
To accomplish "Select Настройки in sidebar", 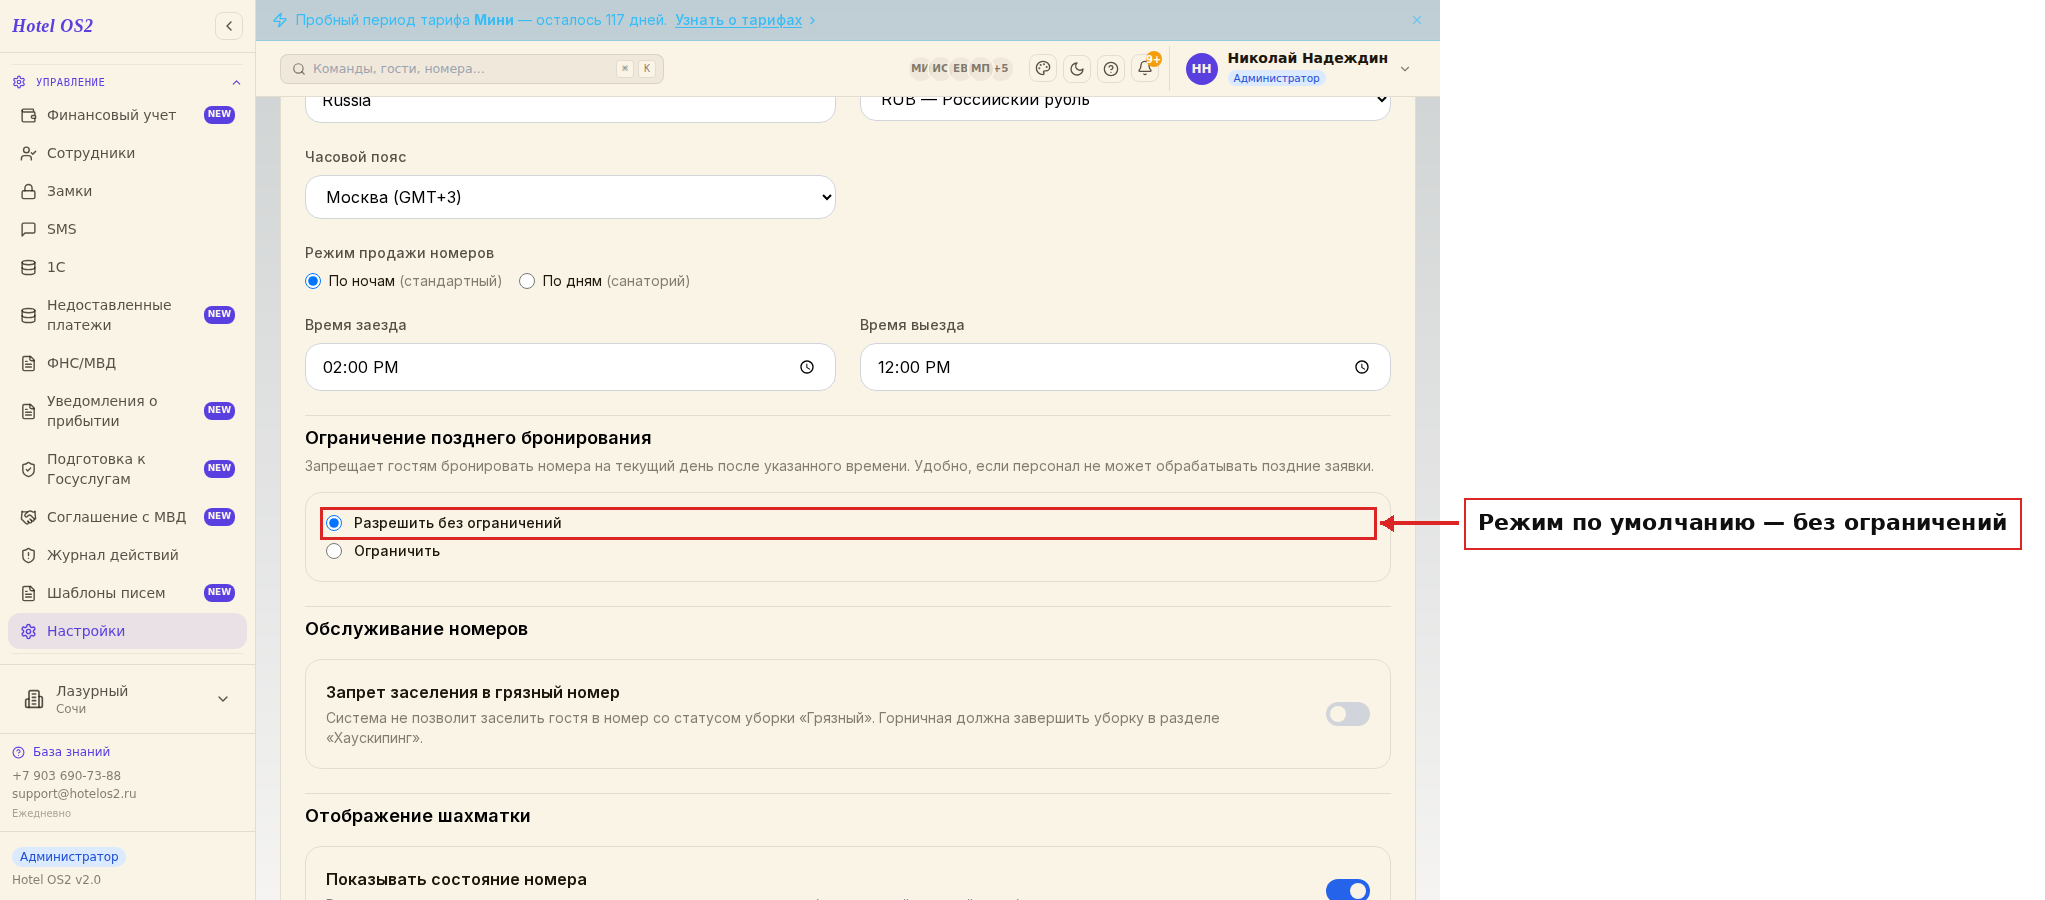I will tap(127, 631).
